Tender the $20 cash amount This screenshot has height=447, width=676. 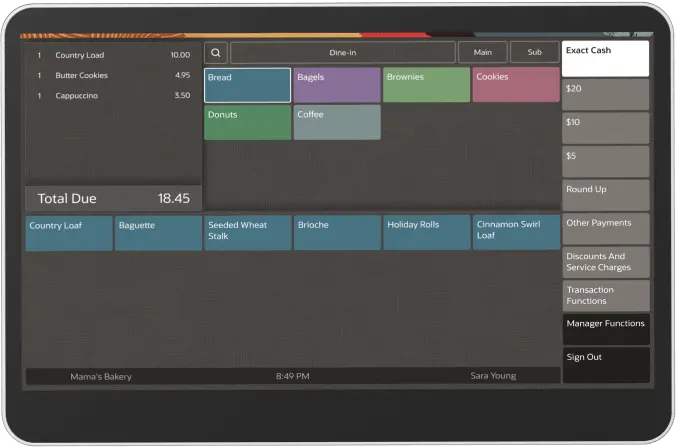pyautogui.click(x=605, y=94)
